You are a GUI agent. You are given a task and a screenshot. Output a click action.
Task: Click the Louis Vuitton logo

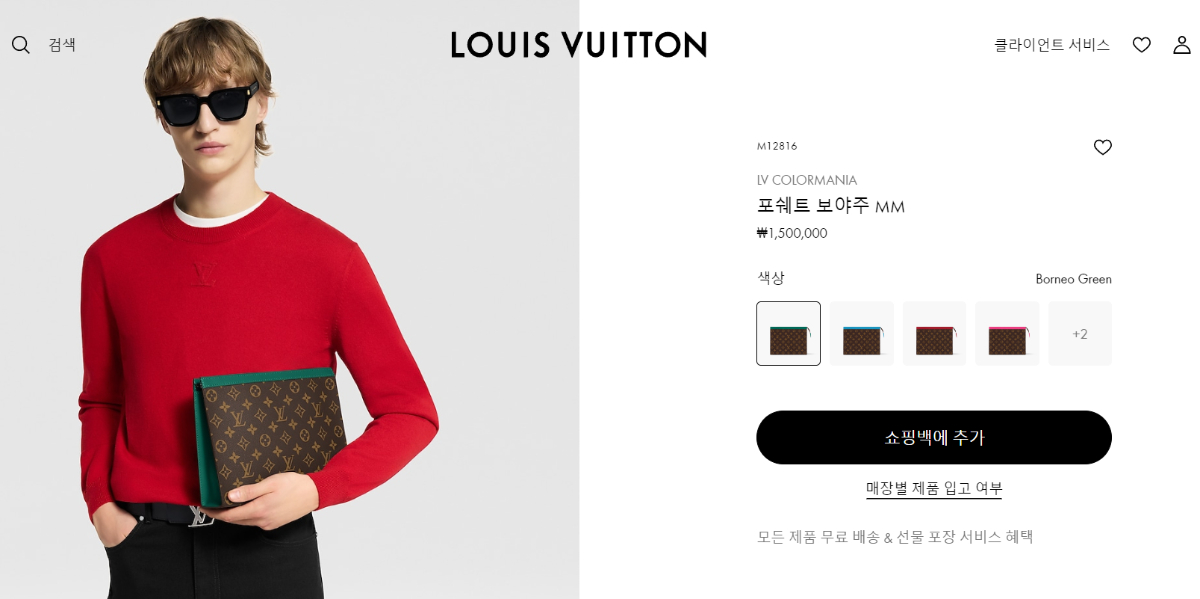coord(579,45)
